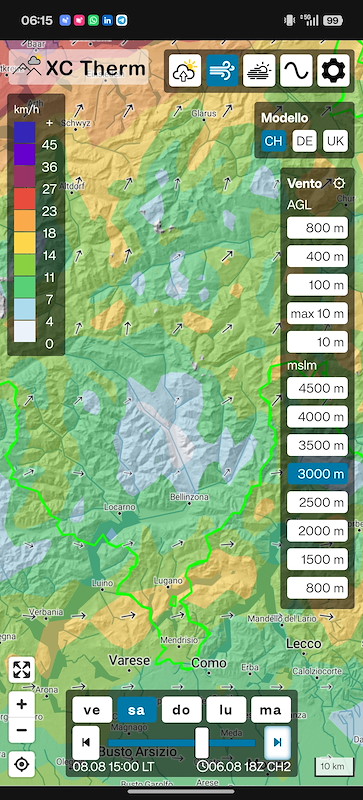Switch to the UK forecast model
Screen dimensions: 363x800
335,141
